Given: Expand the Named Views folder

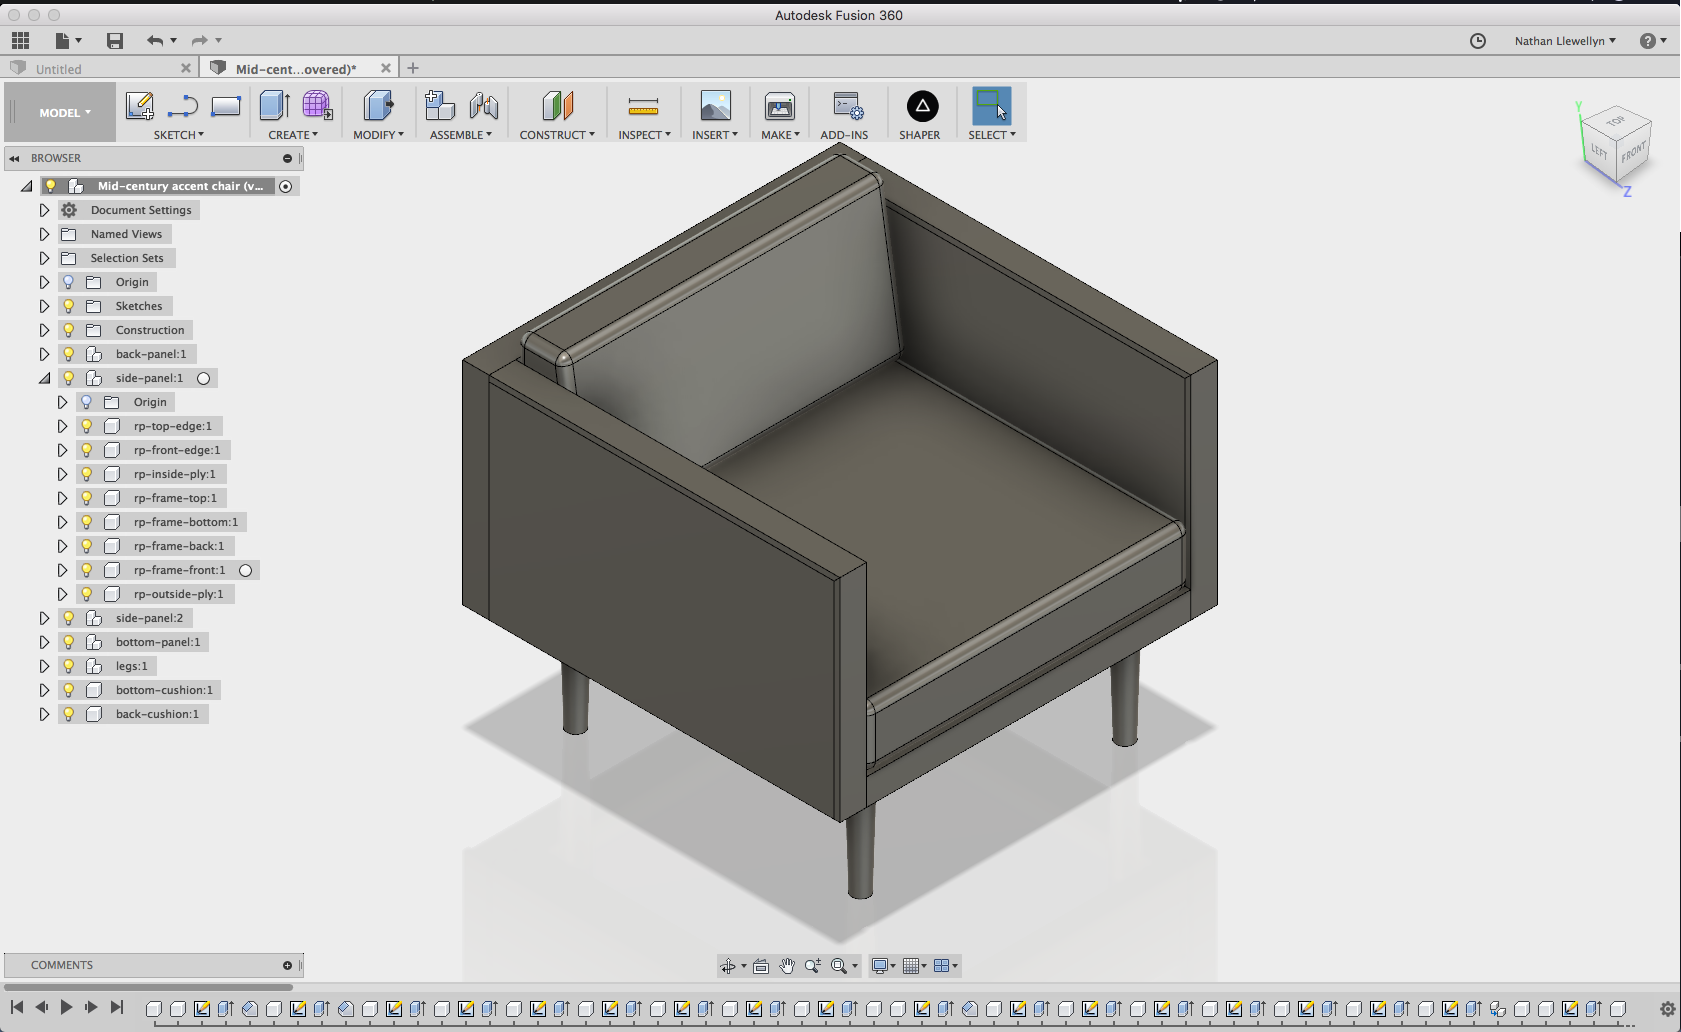Looking at the screenshot, I should [x=44, y=234].
